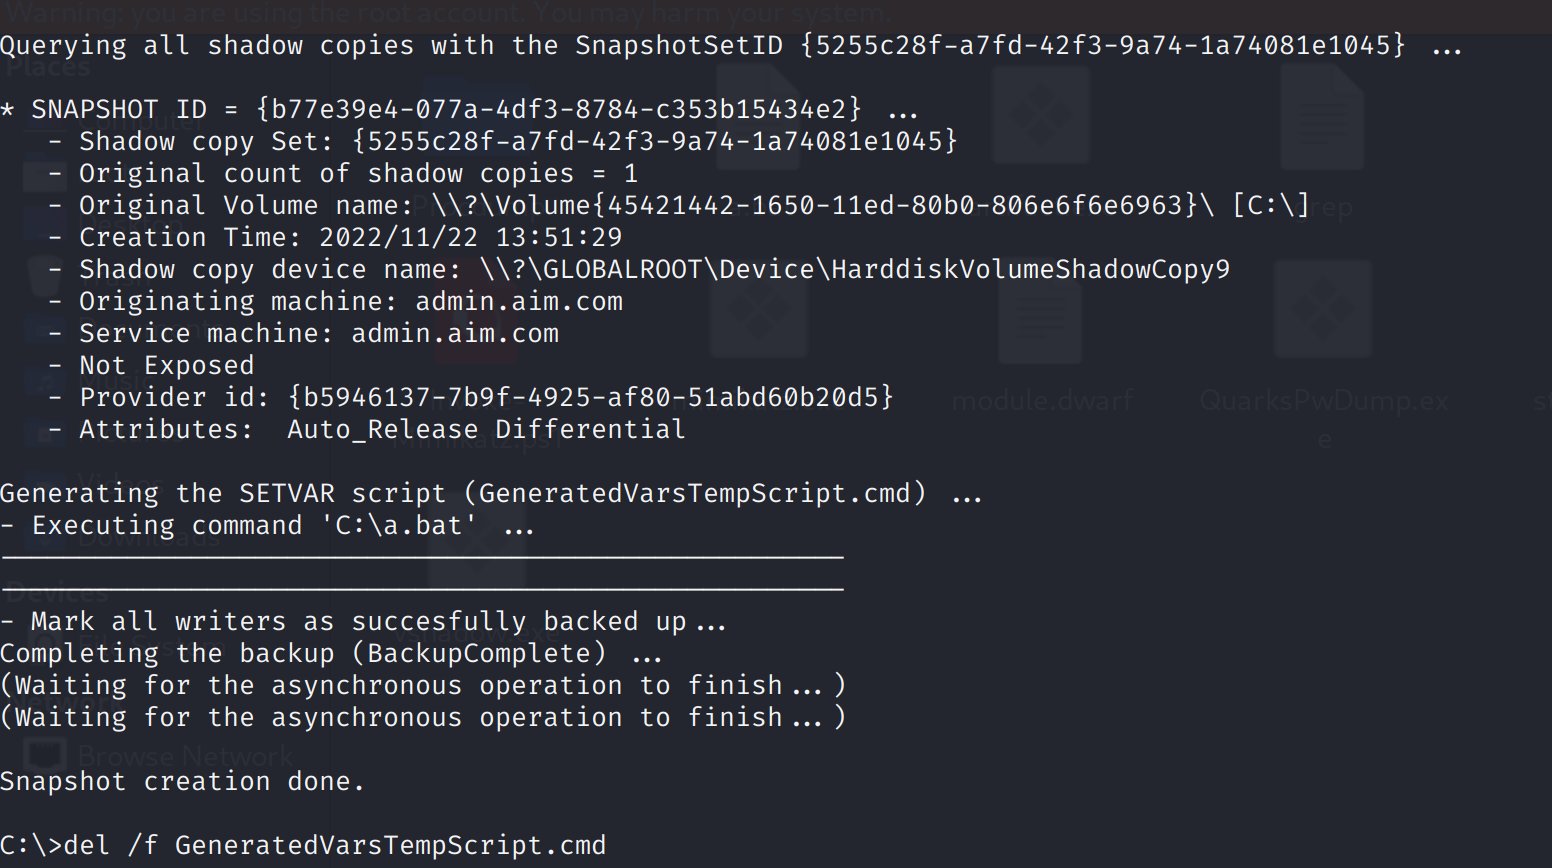Screen dimensions: 1552x868
Task: Click the del /f command prompt line
Action: pyautogui.click(x=303, y=845)
